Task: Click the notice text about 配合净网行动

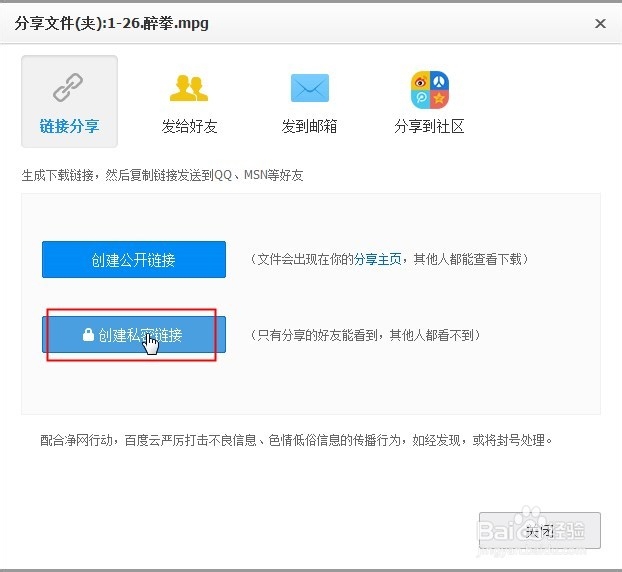Action: 296,440
